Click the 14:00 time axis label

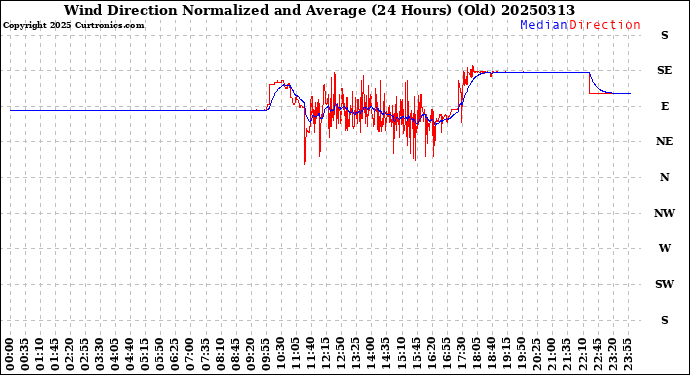point(371,354)
